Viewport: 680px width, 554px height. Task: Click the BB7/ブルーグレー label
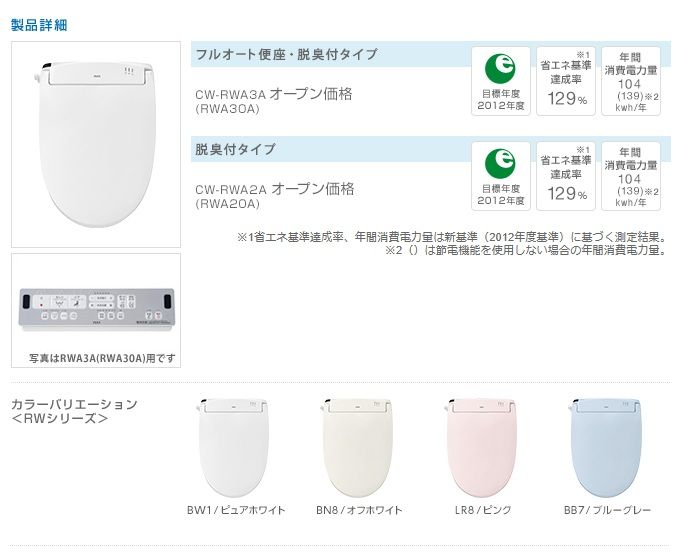click(x=606, y=510)
